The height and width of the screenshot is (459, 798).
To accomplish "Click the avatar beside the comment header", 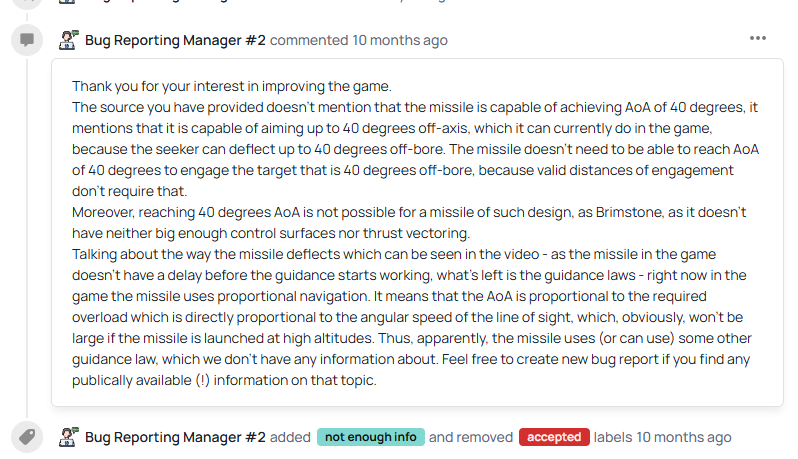I will [x=68, y=40].
